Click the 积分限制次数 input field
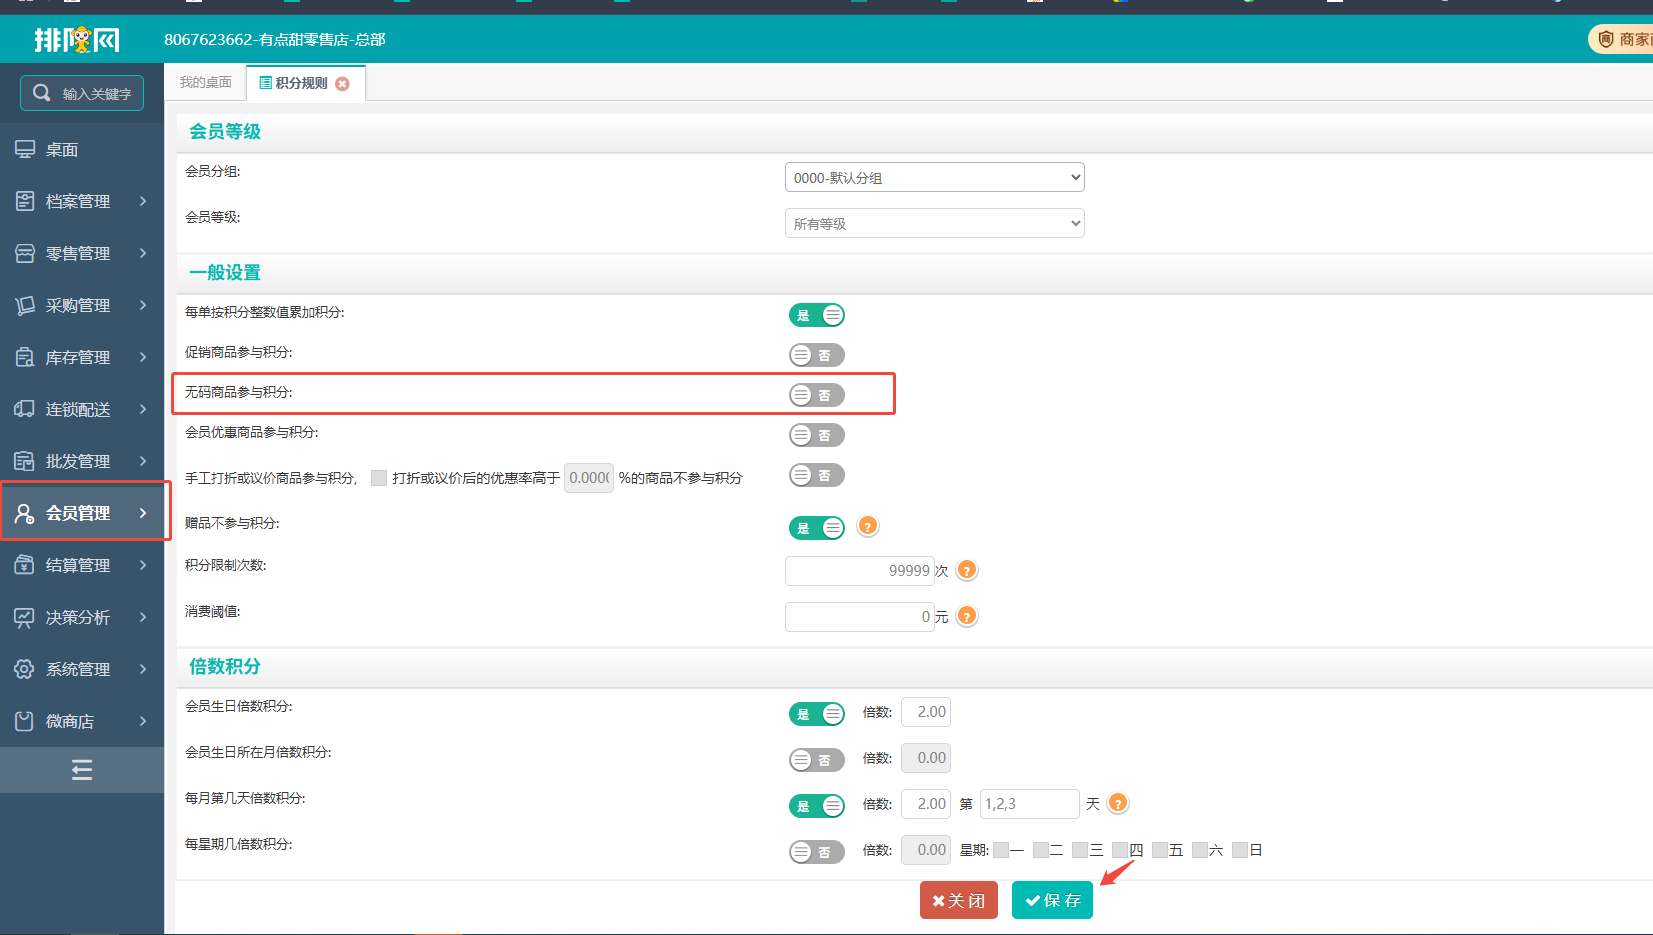Image resolution: width=1653 pixels, height=935 pixels. point(860,570)
